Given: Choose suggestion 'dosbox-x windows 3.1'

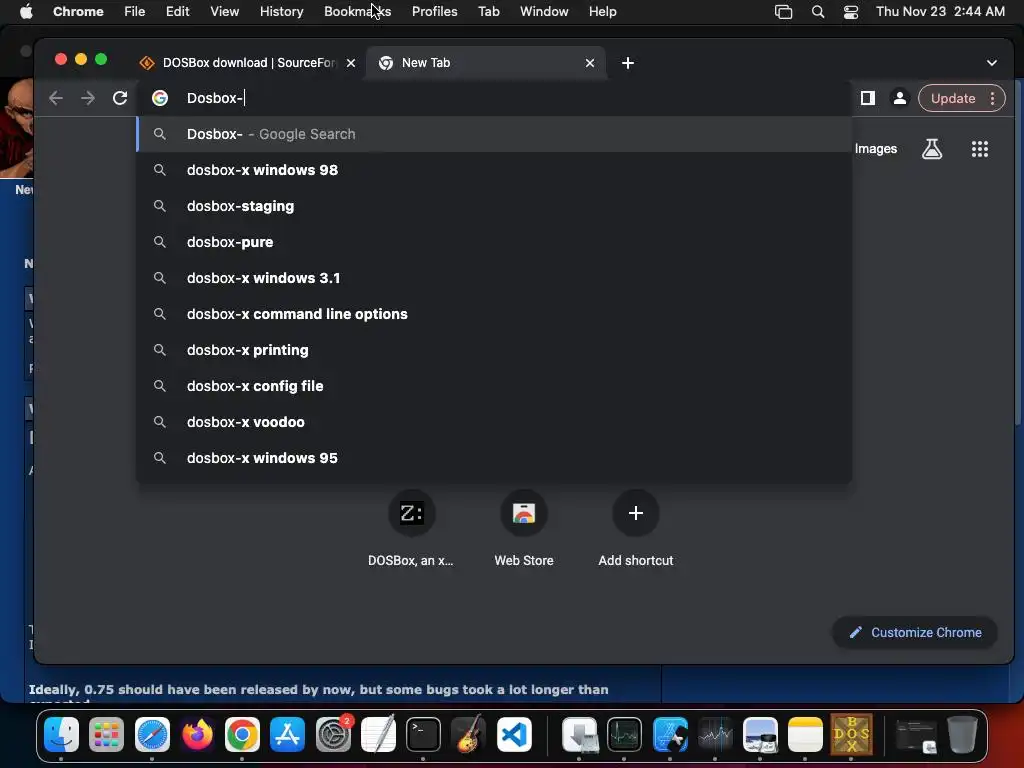Looking at the screenshot, I should click(x=494, y=278).
